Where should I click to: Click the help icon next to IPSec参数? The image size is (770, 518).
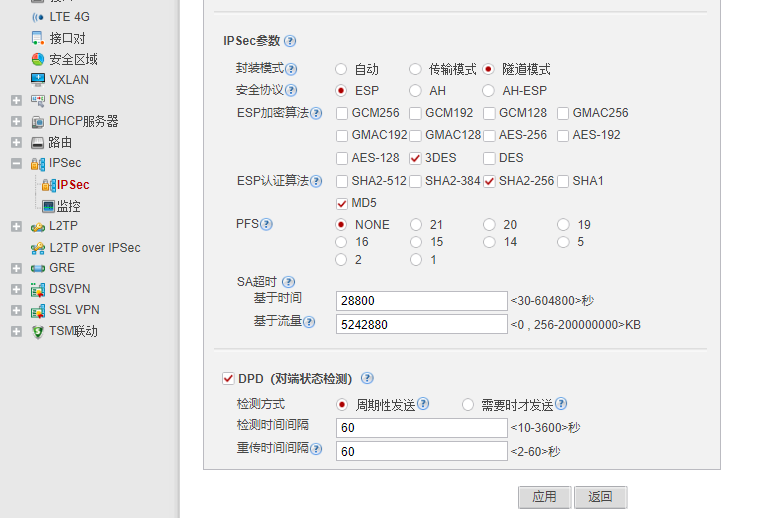point(290,41)
